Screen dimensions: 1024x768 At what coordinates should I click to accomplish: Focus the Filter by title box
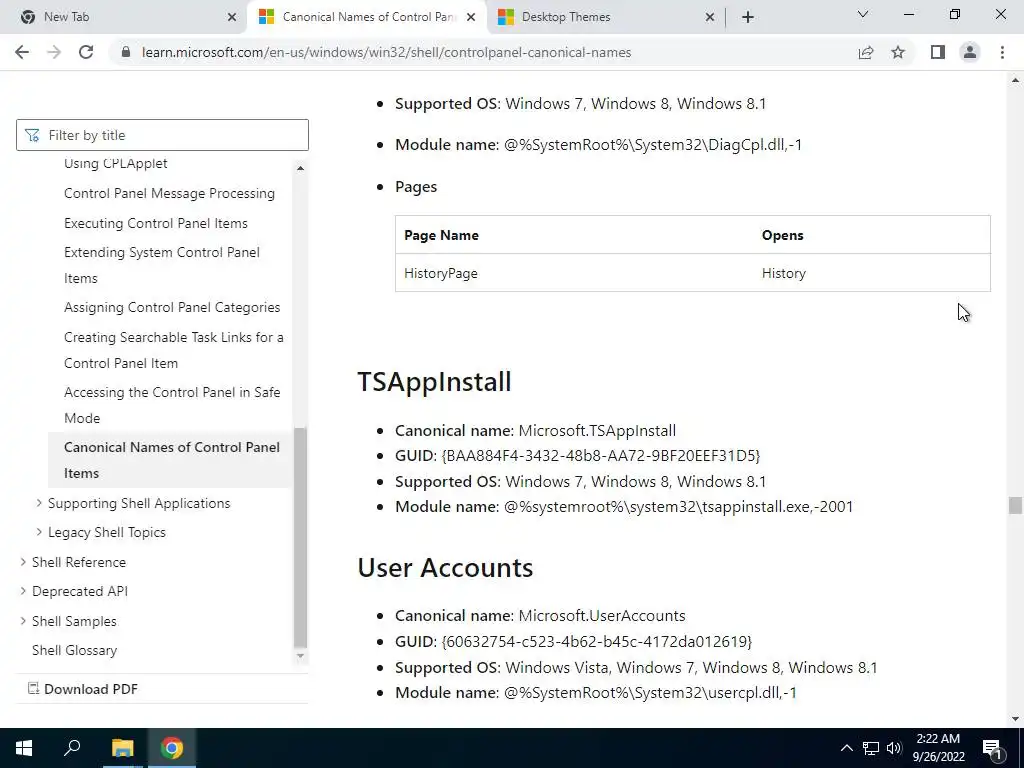[162, 135]
